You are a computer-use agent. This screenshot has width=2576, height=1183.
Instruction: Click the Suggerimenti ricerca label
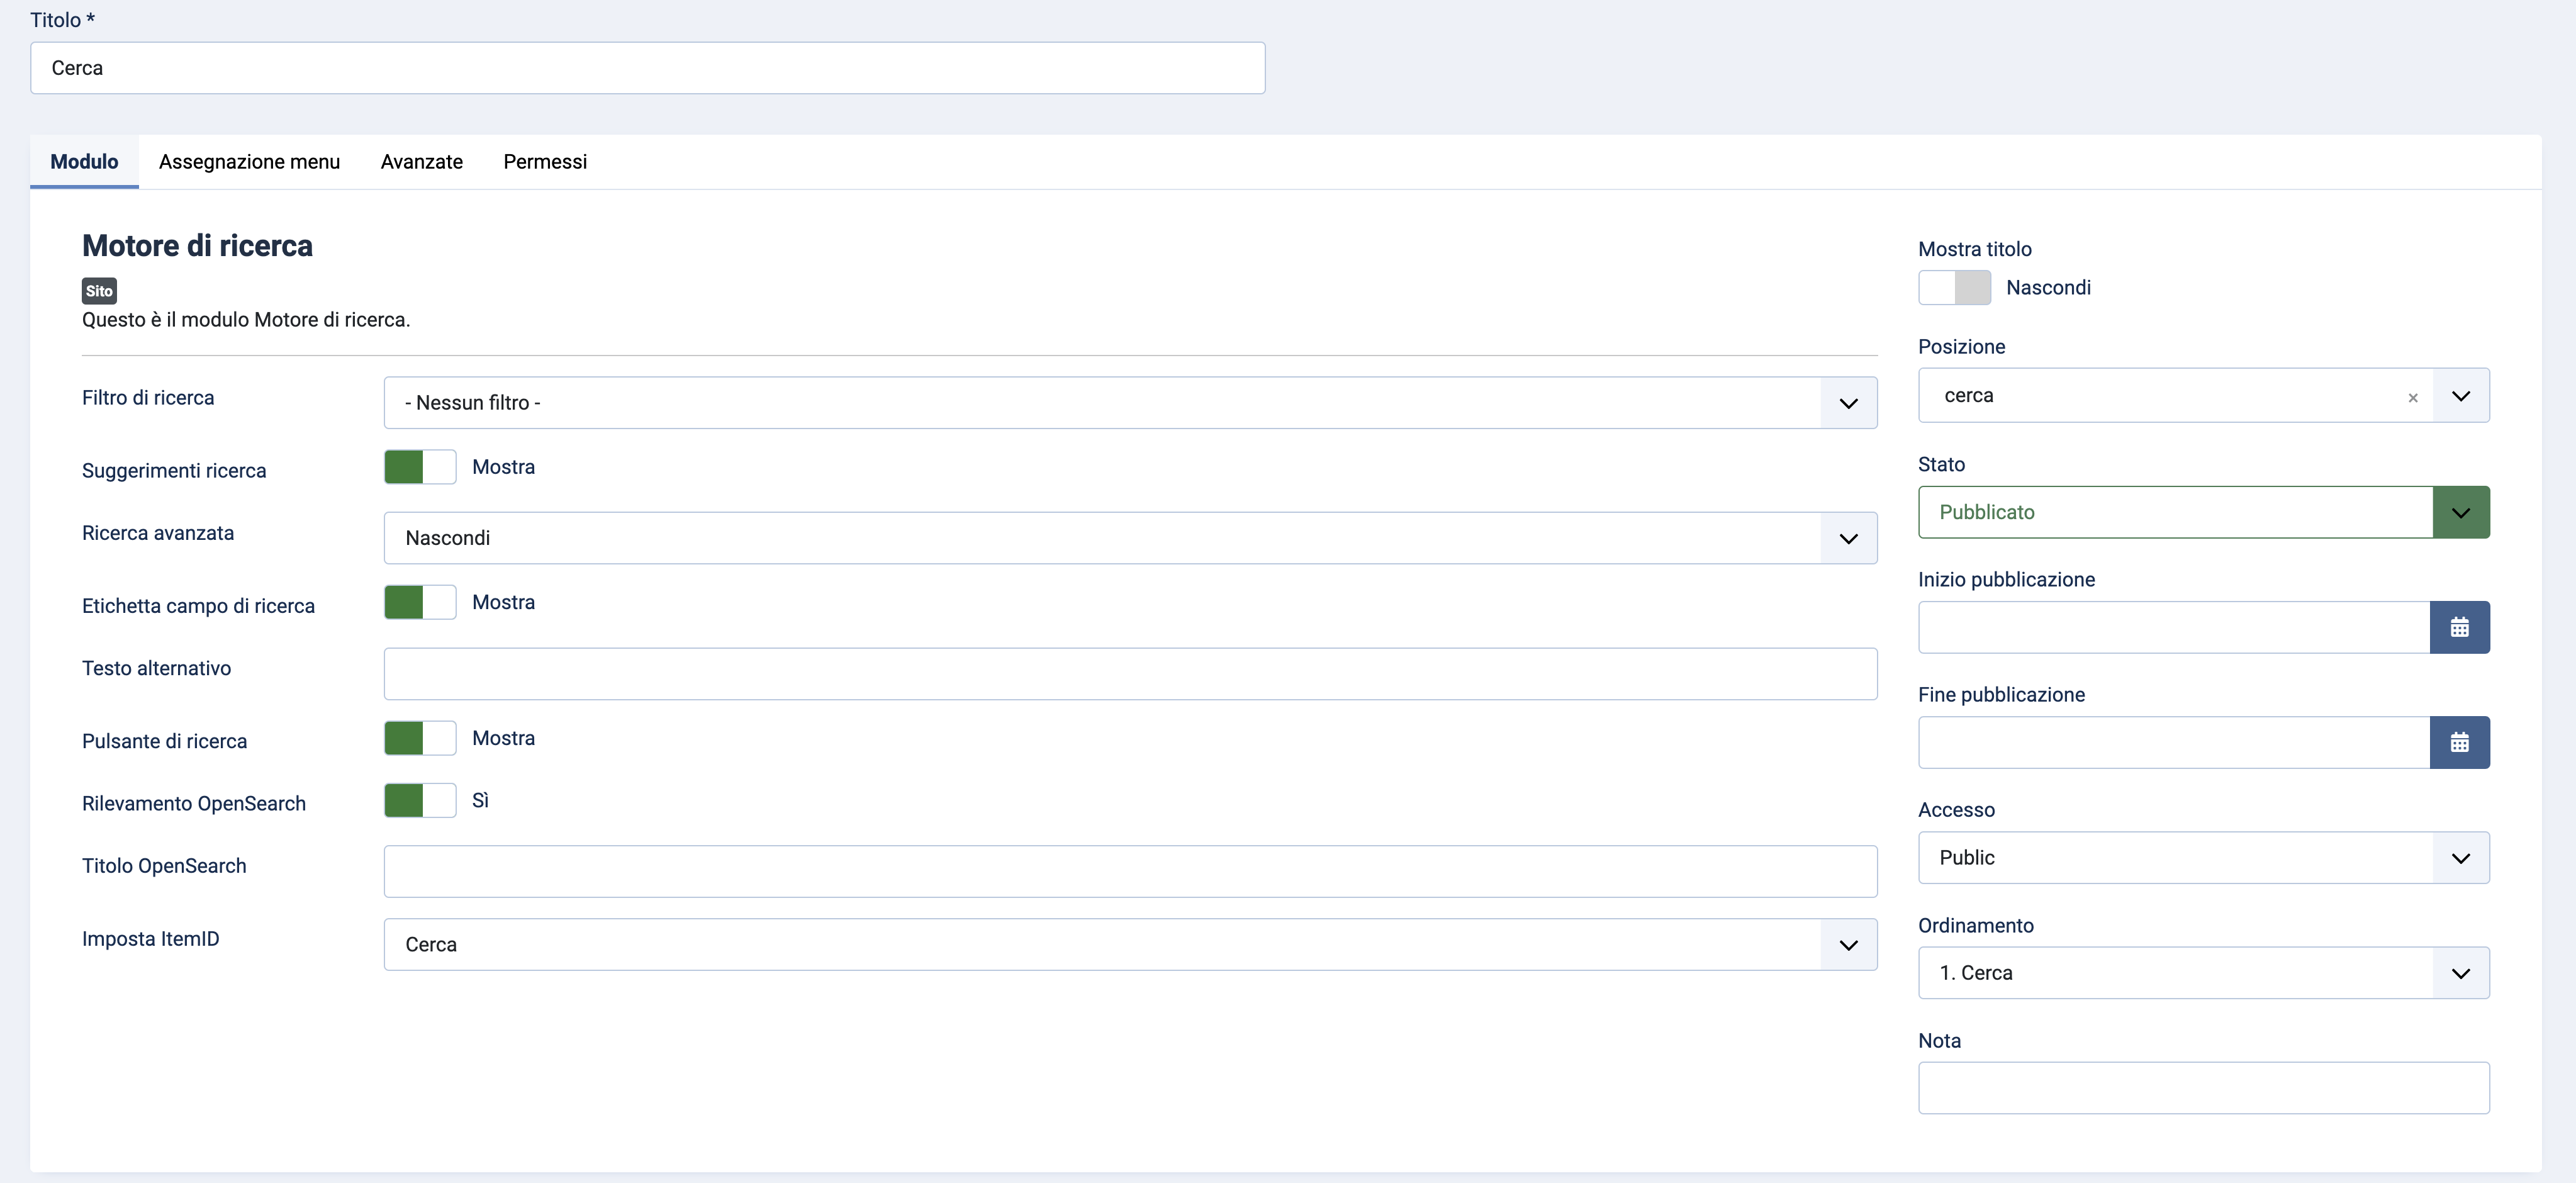click(174, 470)
